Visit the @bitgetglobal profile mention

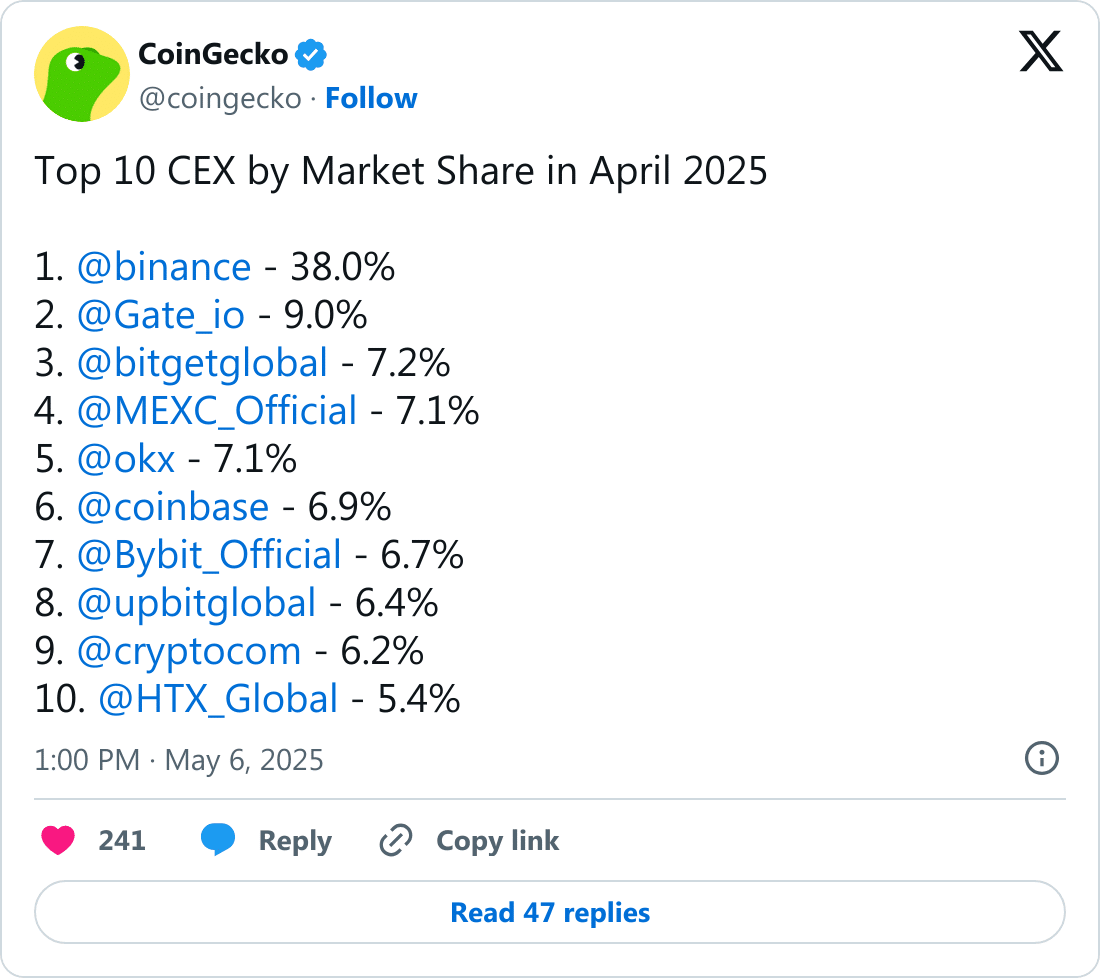click(x=202, y=363)
